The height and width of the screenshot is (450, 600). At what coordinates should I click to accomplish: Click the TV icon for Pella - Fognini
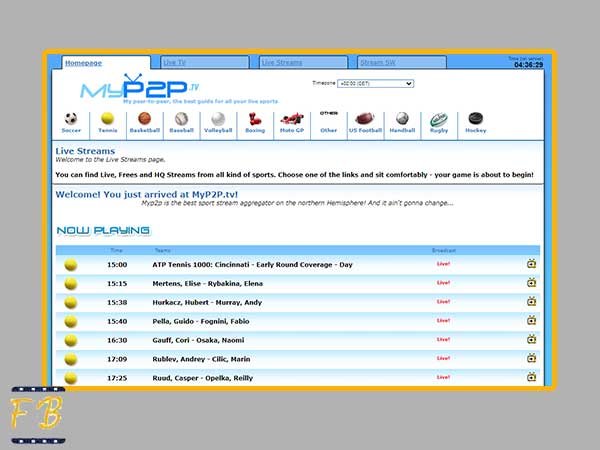531,320
